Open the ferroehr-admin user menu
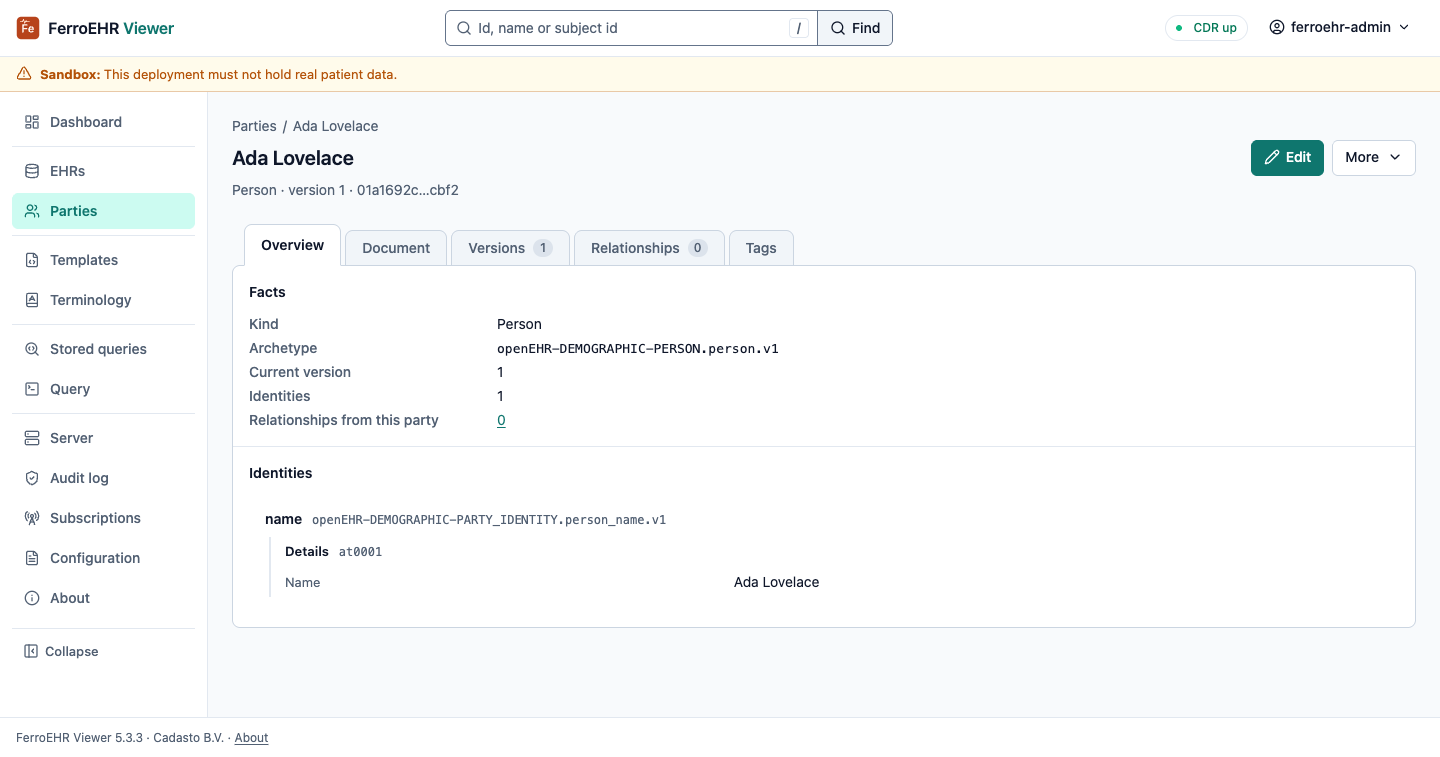The height and width of the screenshot is (757, 1440). (1339, 28)
